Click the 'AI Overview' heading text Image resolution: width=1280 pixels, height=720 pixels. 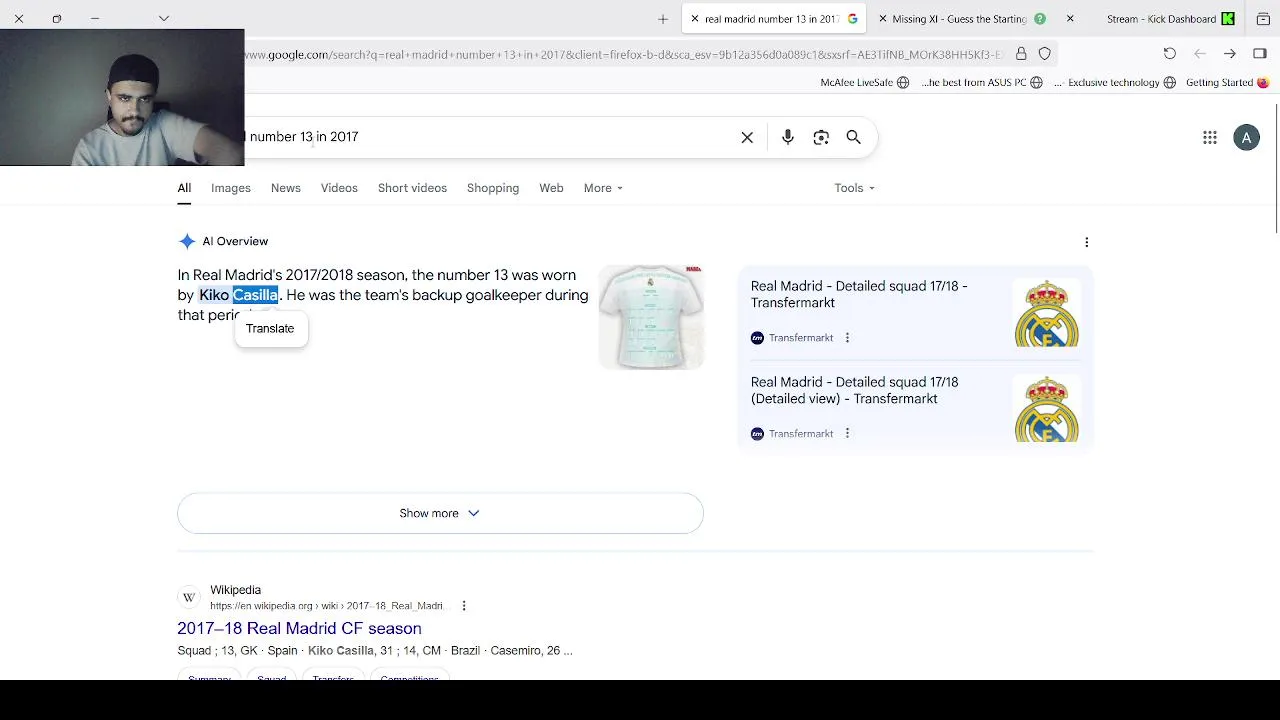pyautogui.click(x=235, y=241)
